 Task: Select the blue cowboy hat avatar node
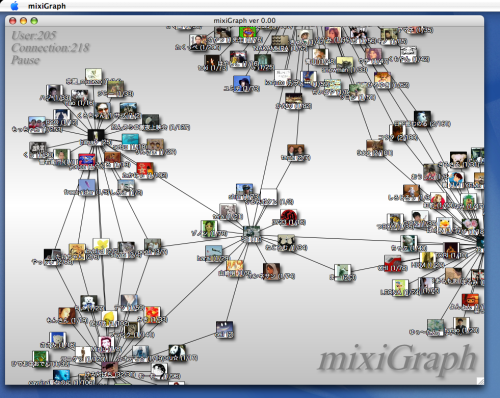(x=242, y=83)
